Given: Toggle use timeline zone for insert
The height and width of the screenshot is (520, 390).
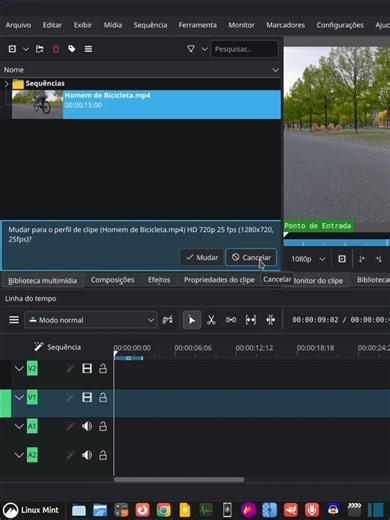Looking at the screenshot, I should pos(167,320).
